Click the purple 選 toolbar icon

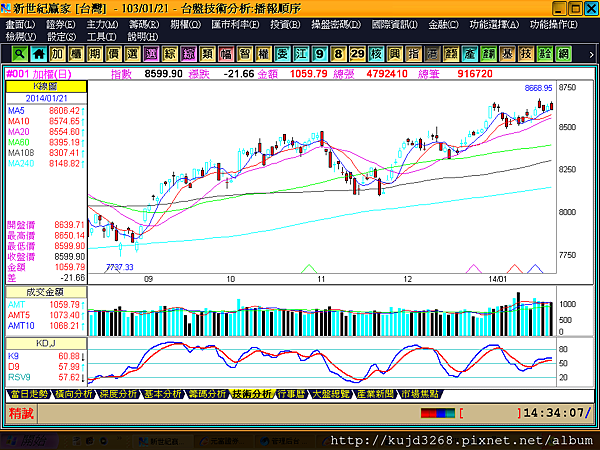pos(151,54)
